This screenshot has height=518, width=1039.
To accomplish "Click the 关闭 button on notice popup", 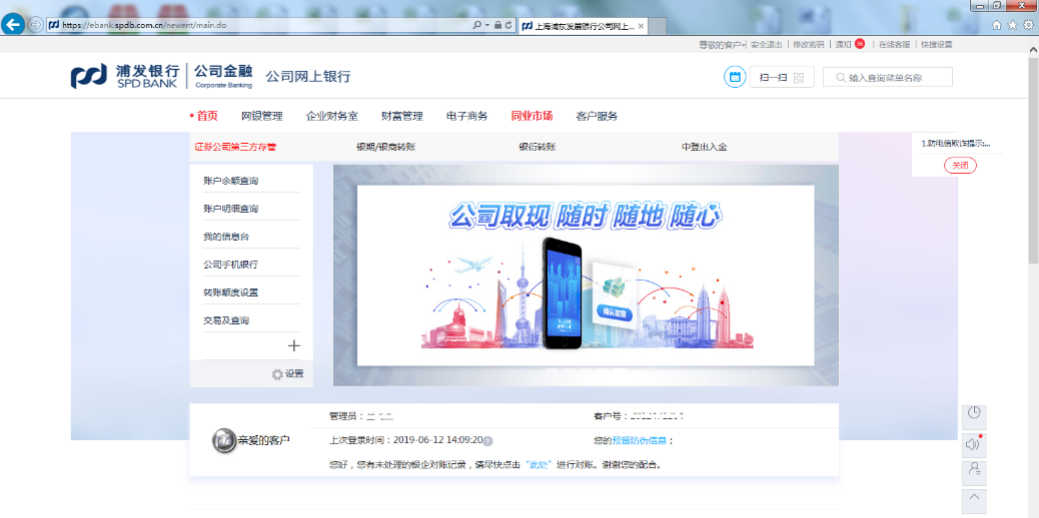I will (x=960, y=165).
